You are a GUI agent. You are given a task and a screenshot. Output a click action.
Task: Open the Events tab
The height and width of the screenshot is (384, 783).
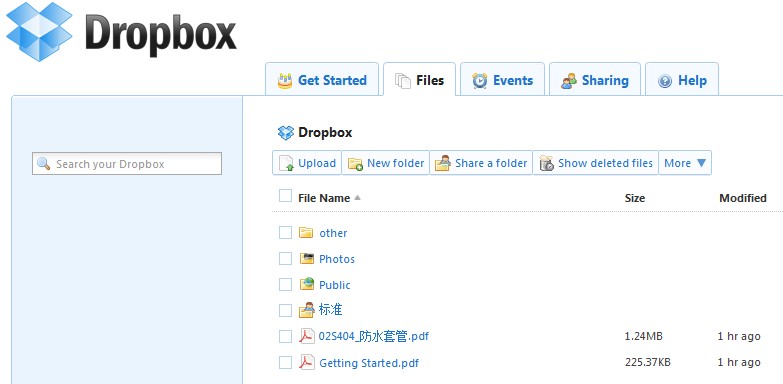502,80
